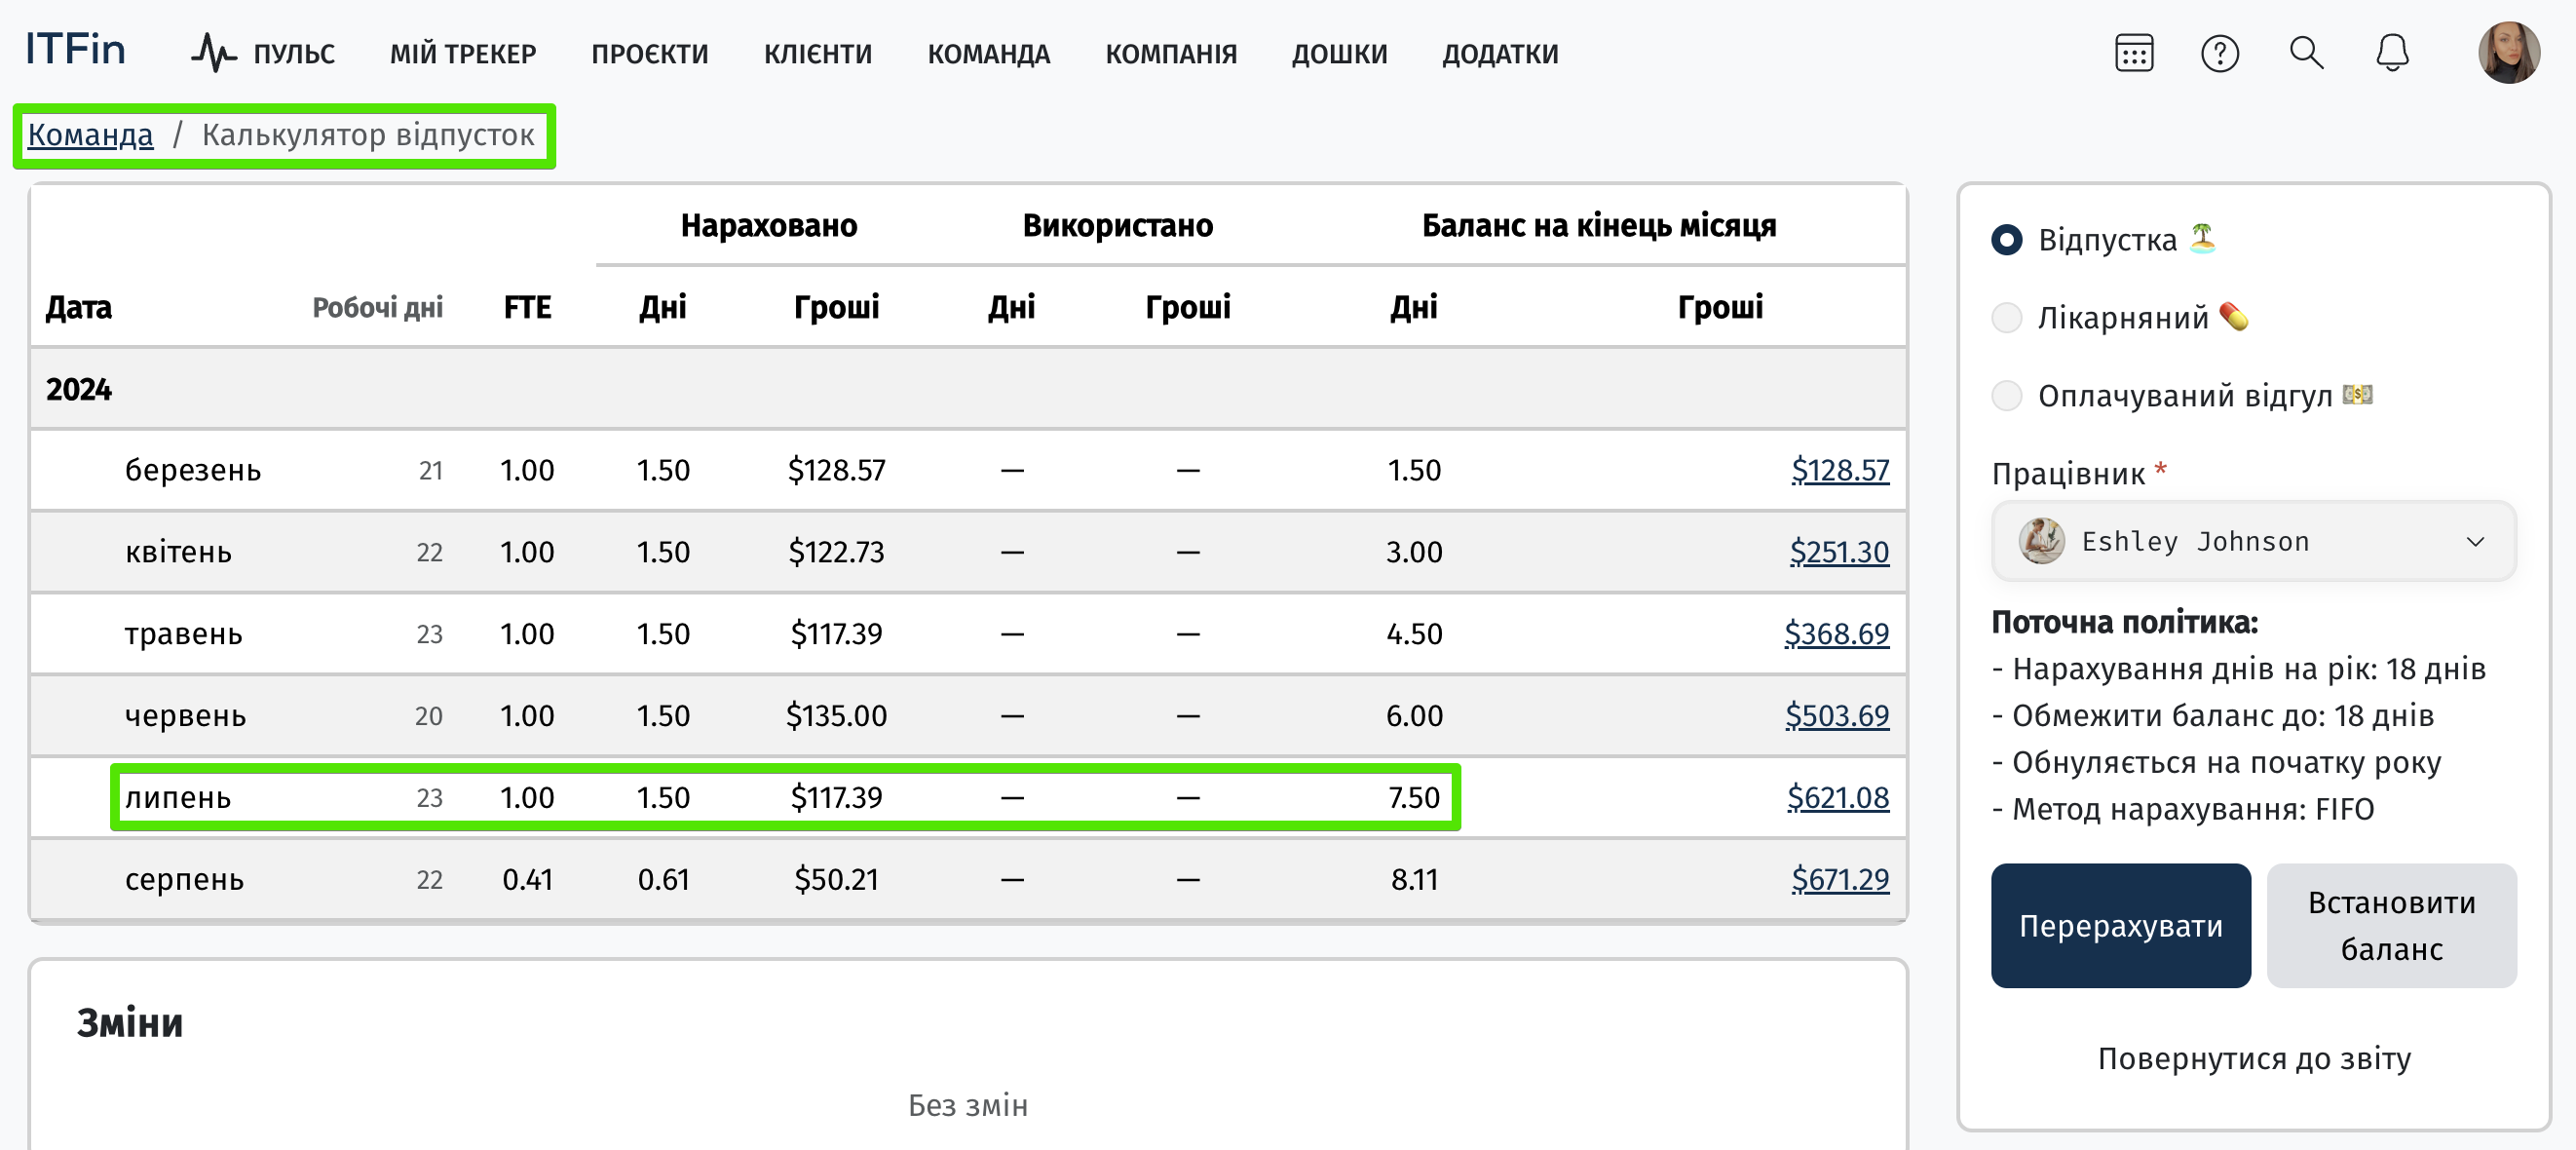Click the 2024 year group row
2576x1150 pixels.
968,389
